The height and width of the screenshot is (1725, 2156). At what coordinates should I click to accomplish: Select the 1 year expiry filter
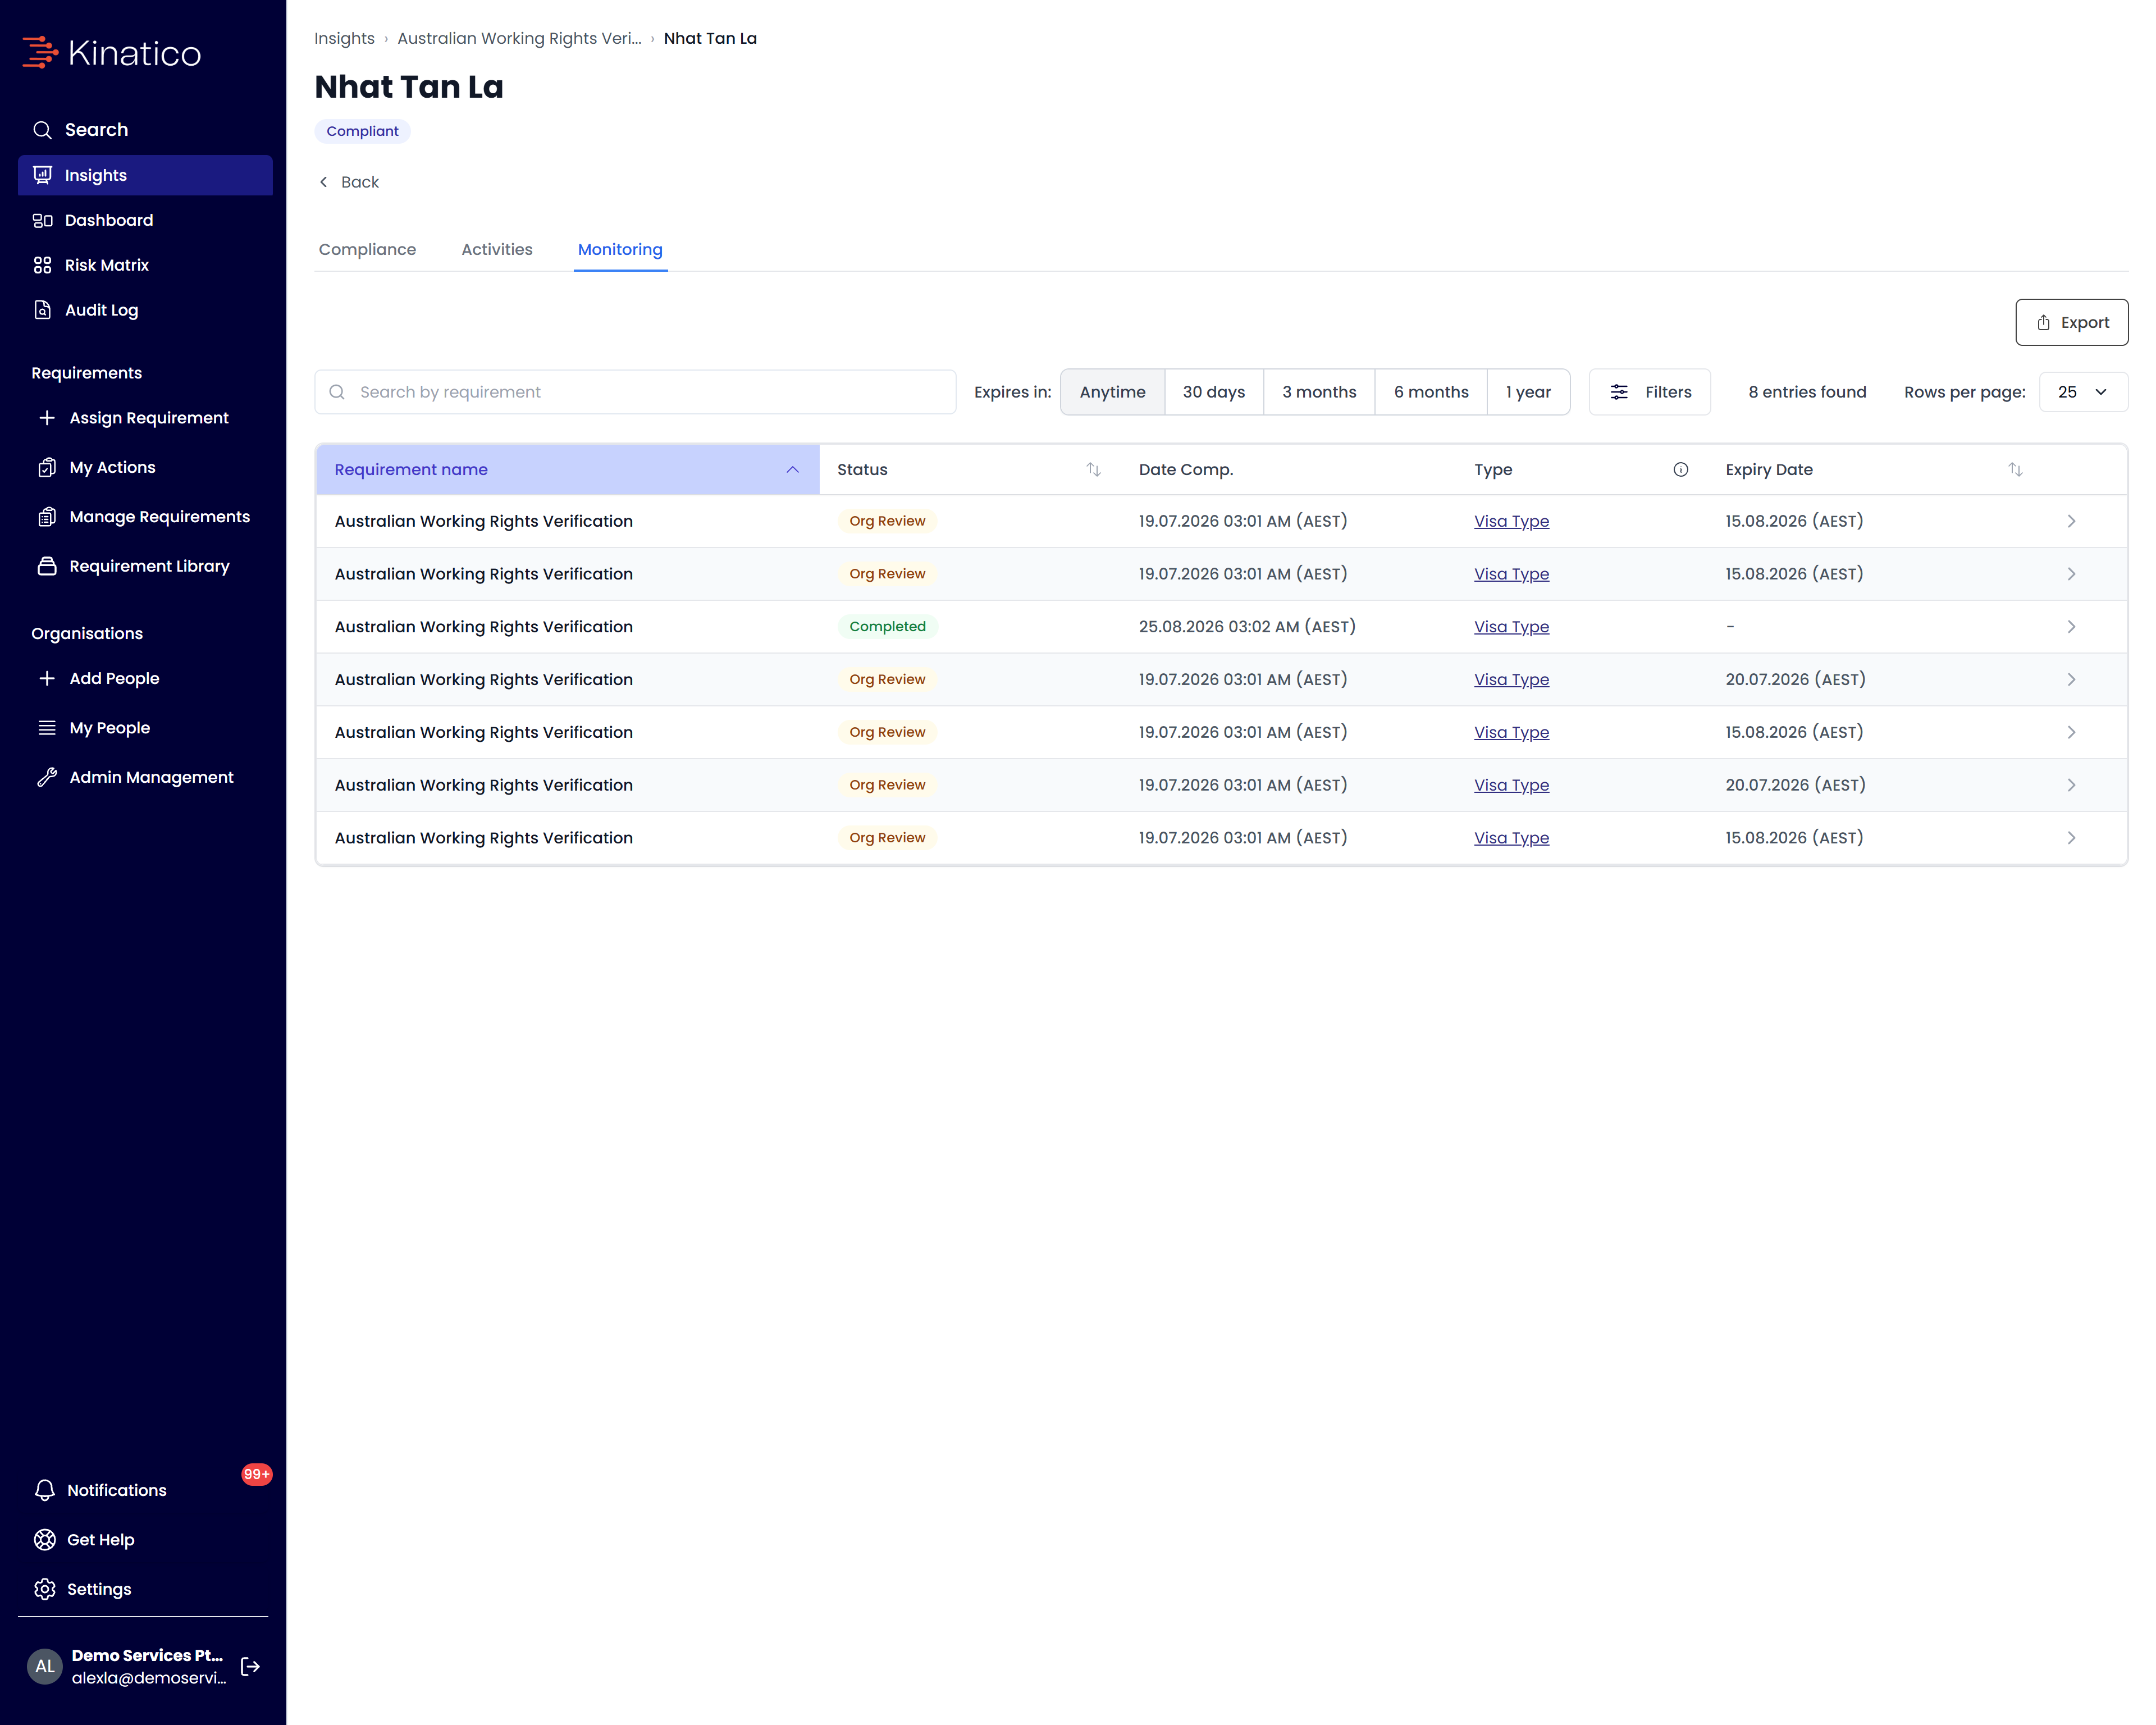point(1527,392)
